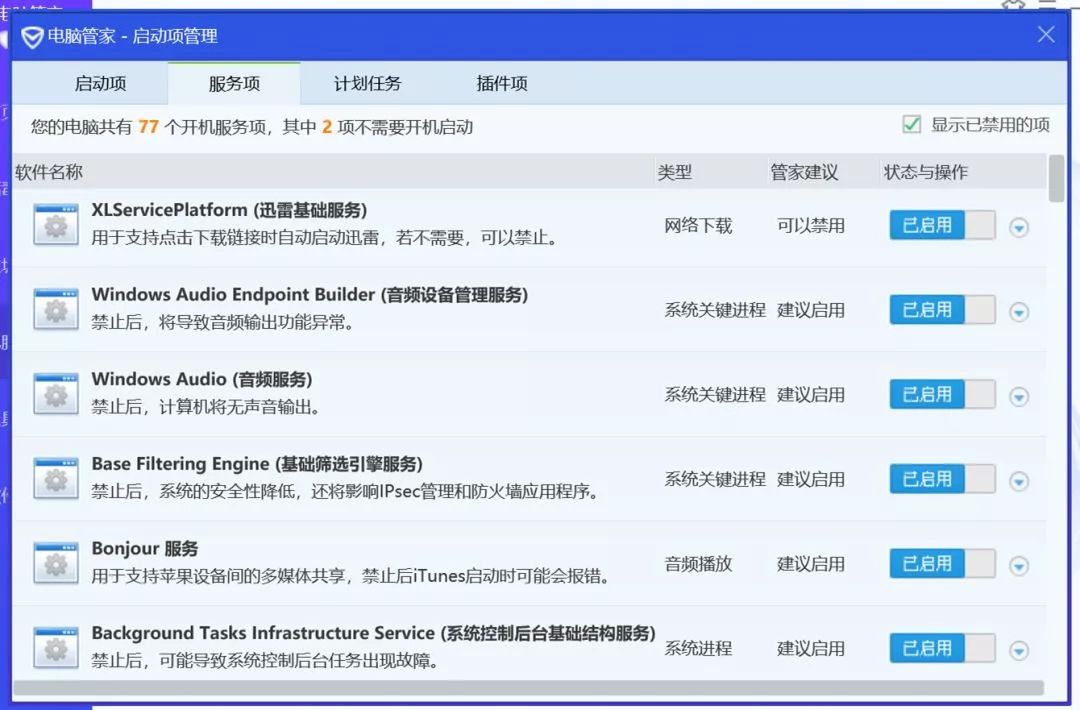Open the dropdown arrow for Windows Audio Endpoint Builder
Image resolution: width=1080 pixels, height=710 pixels.
[1019, 312]
